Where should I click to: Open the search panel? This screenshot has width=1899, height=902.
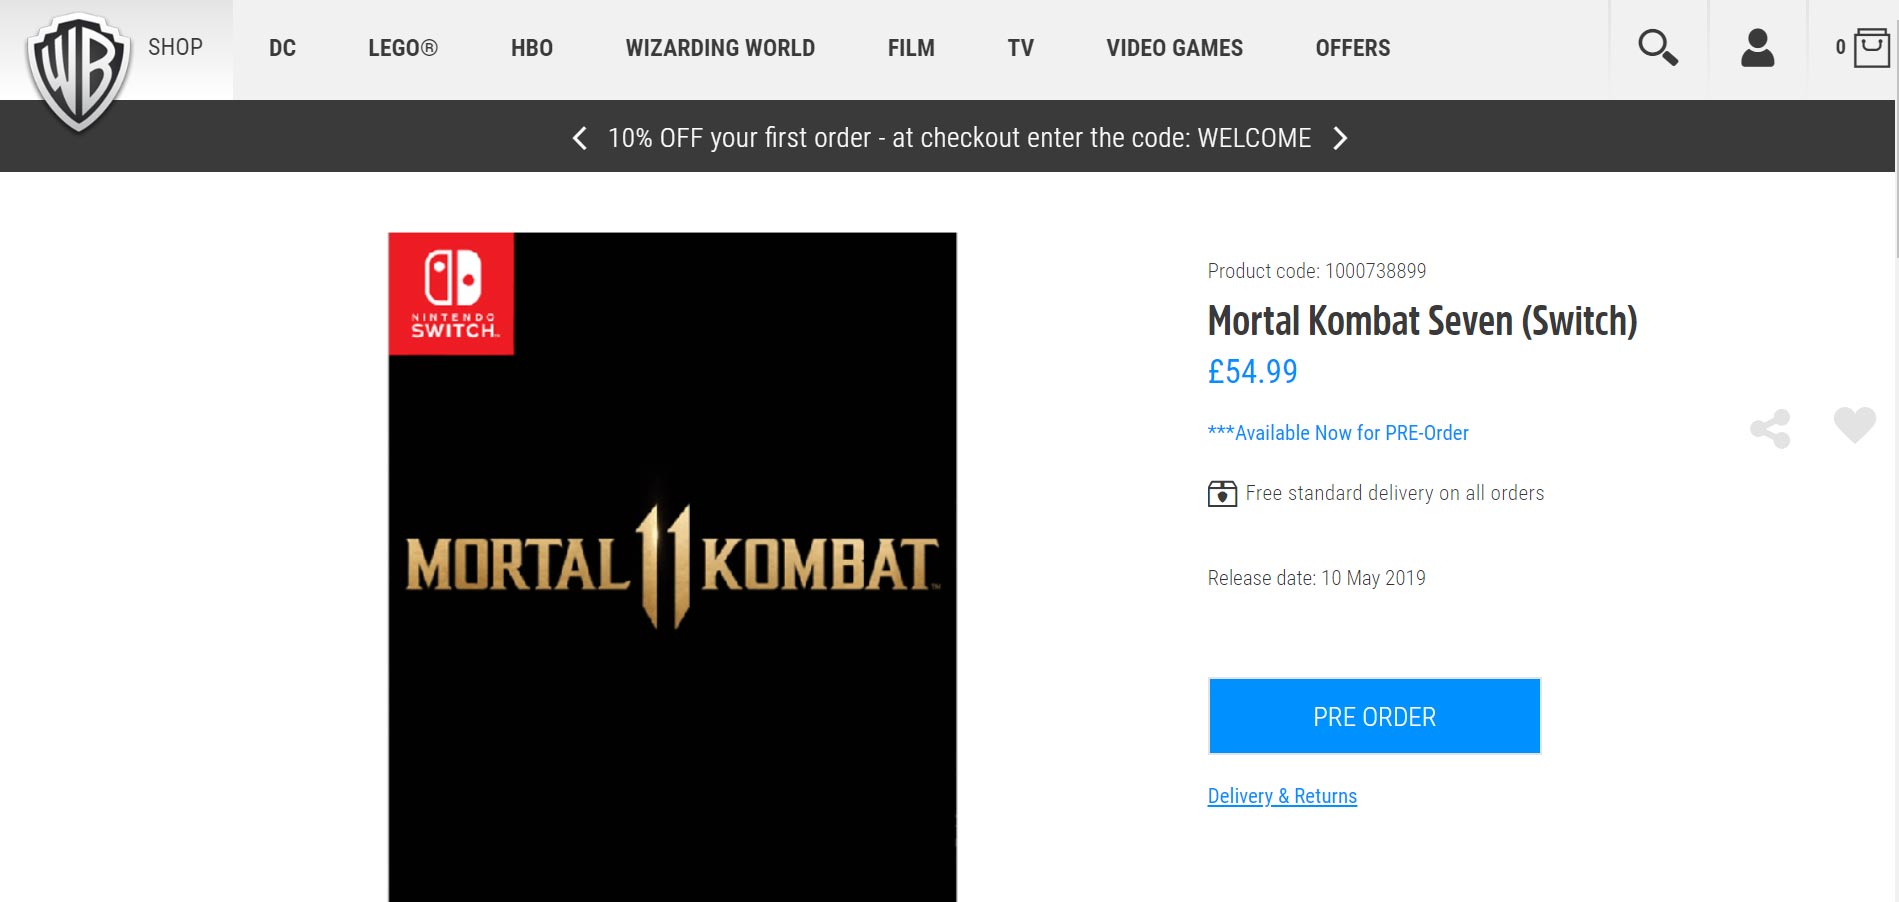pos(1658,47)
